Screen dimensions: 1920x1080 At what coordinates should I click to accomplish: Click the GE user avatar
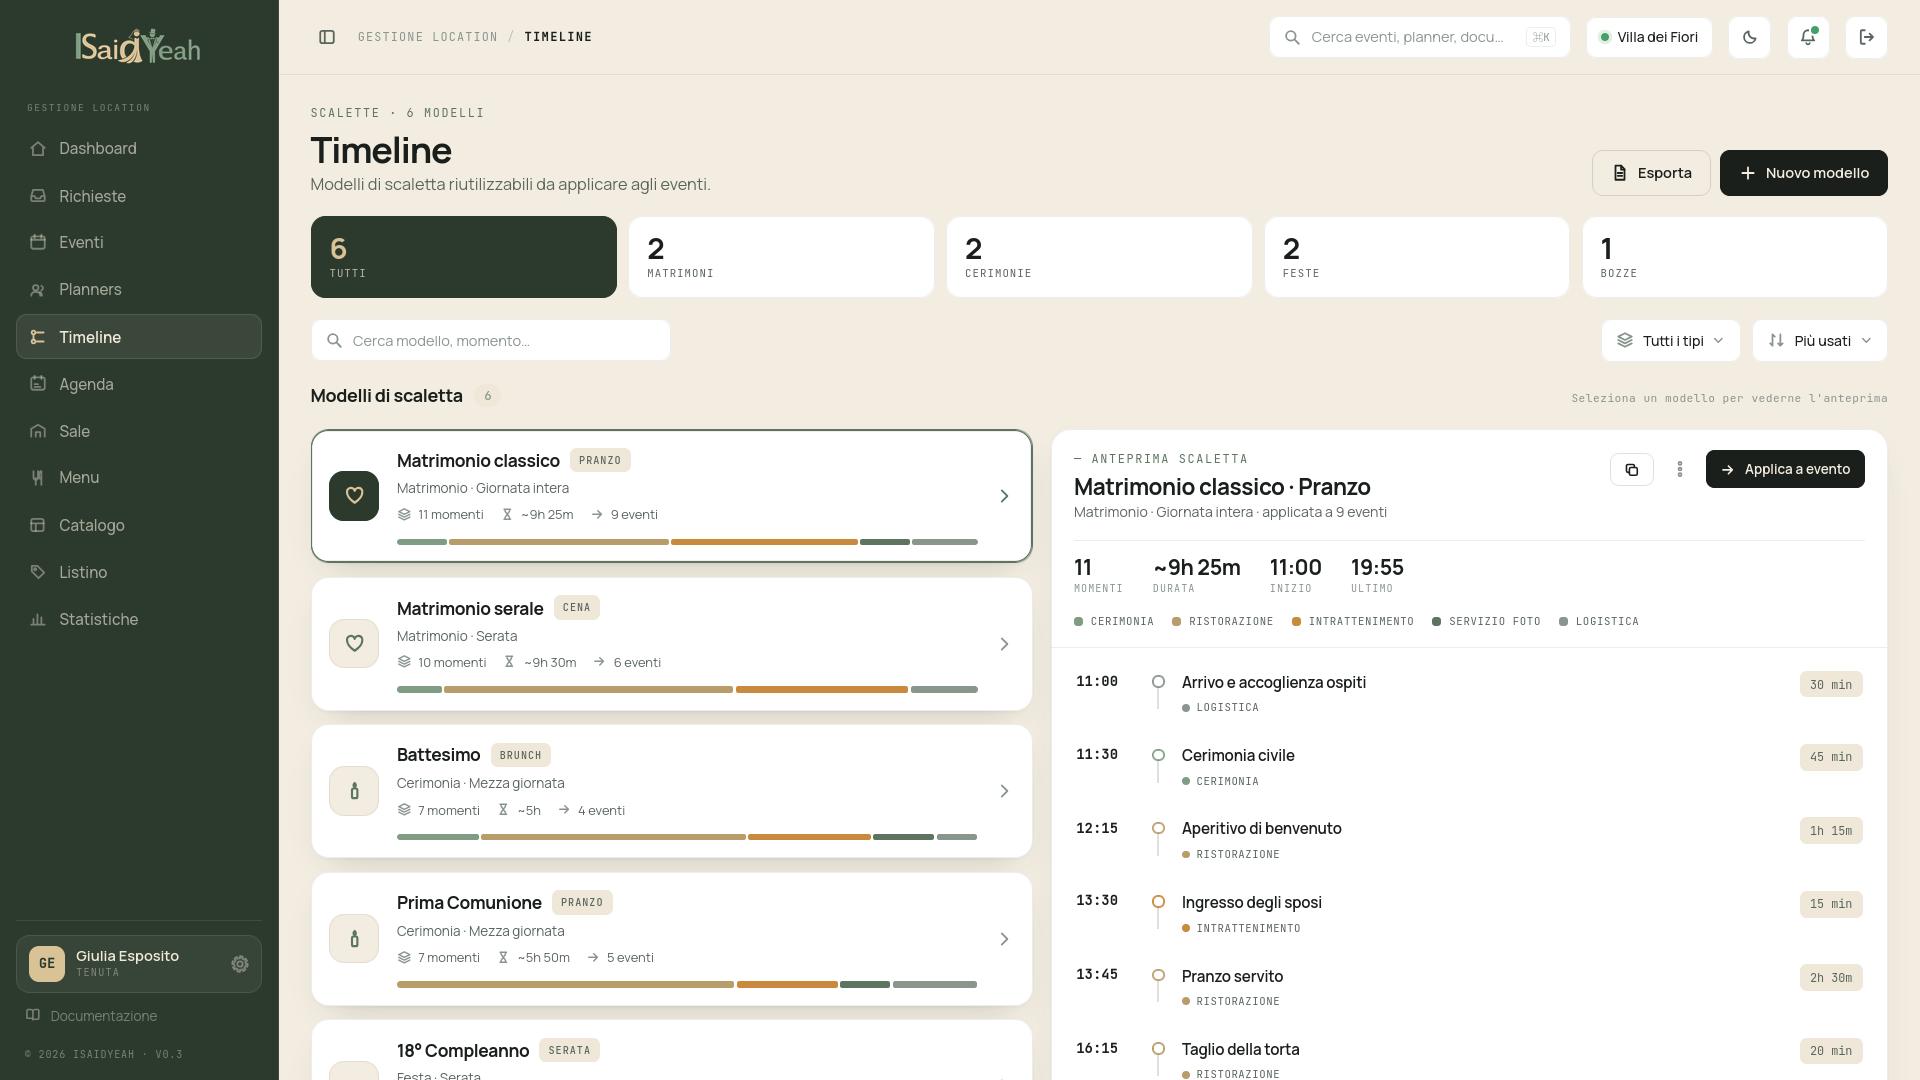click(47, 964)
